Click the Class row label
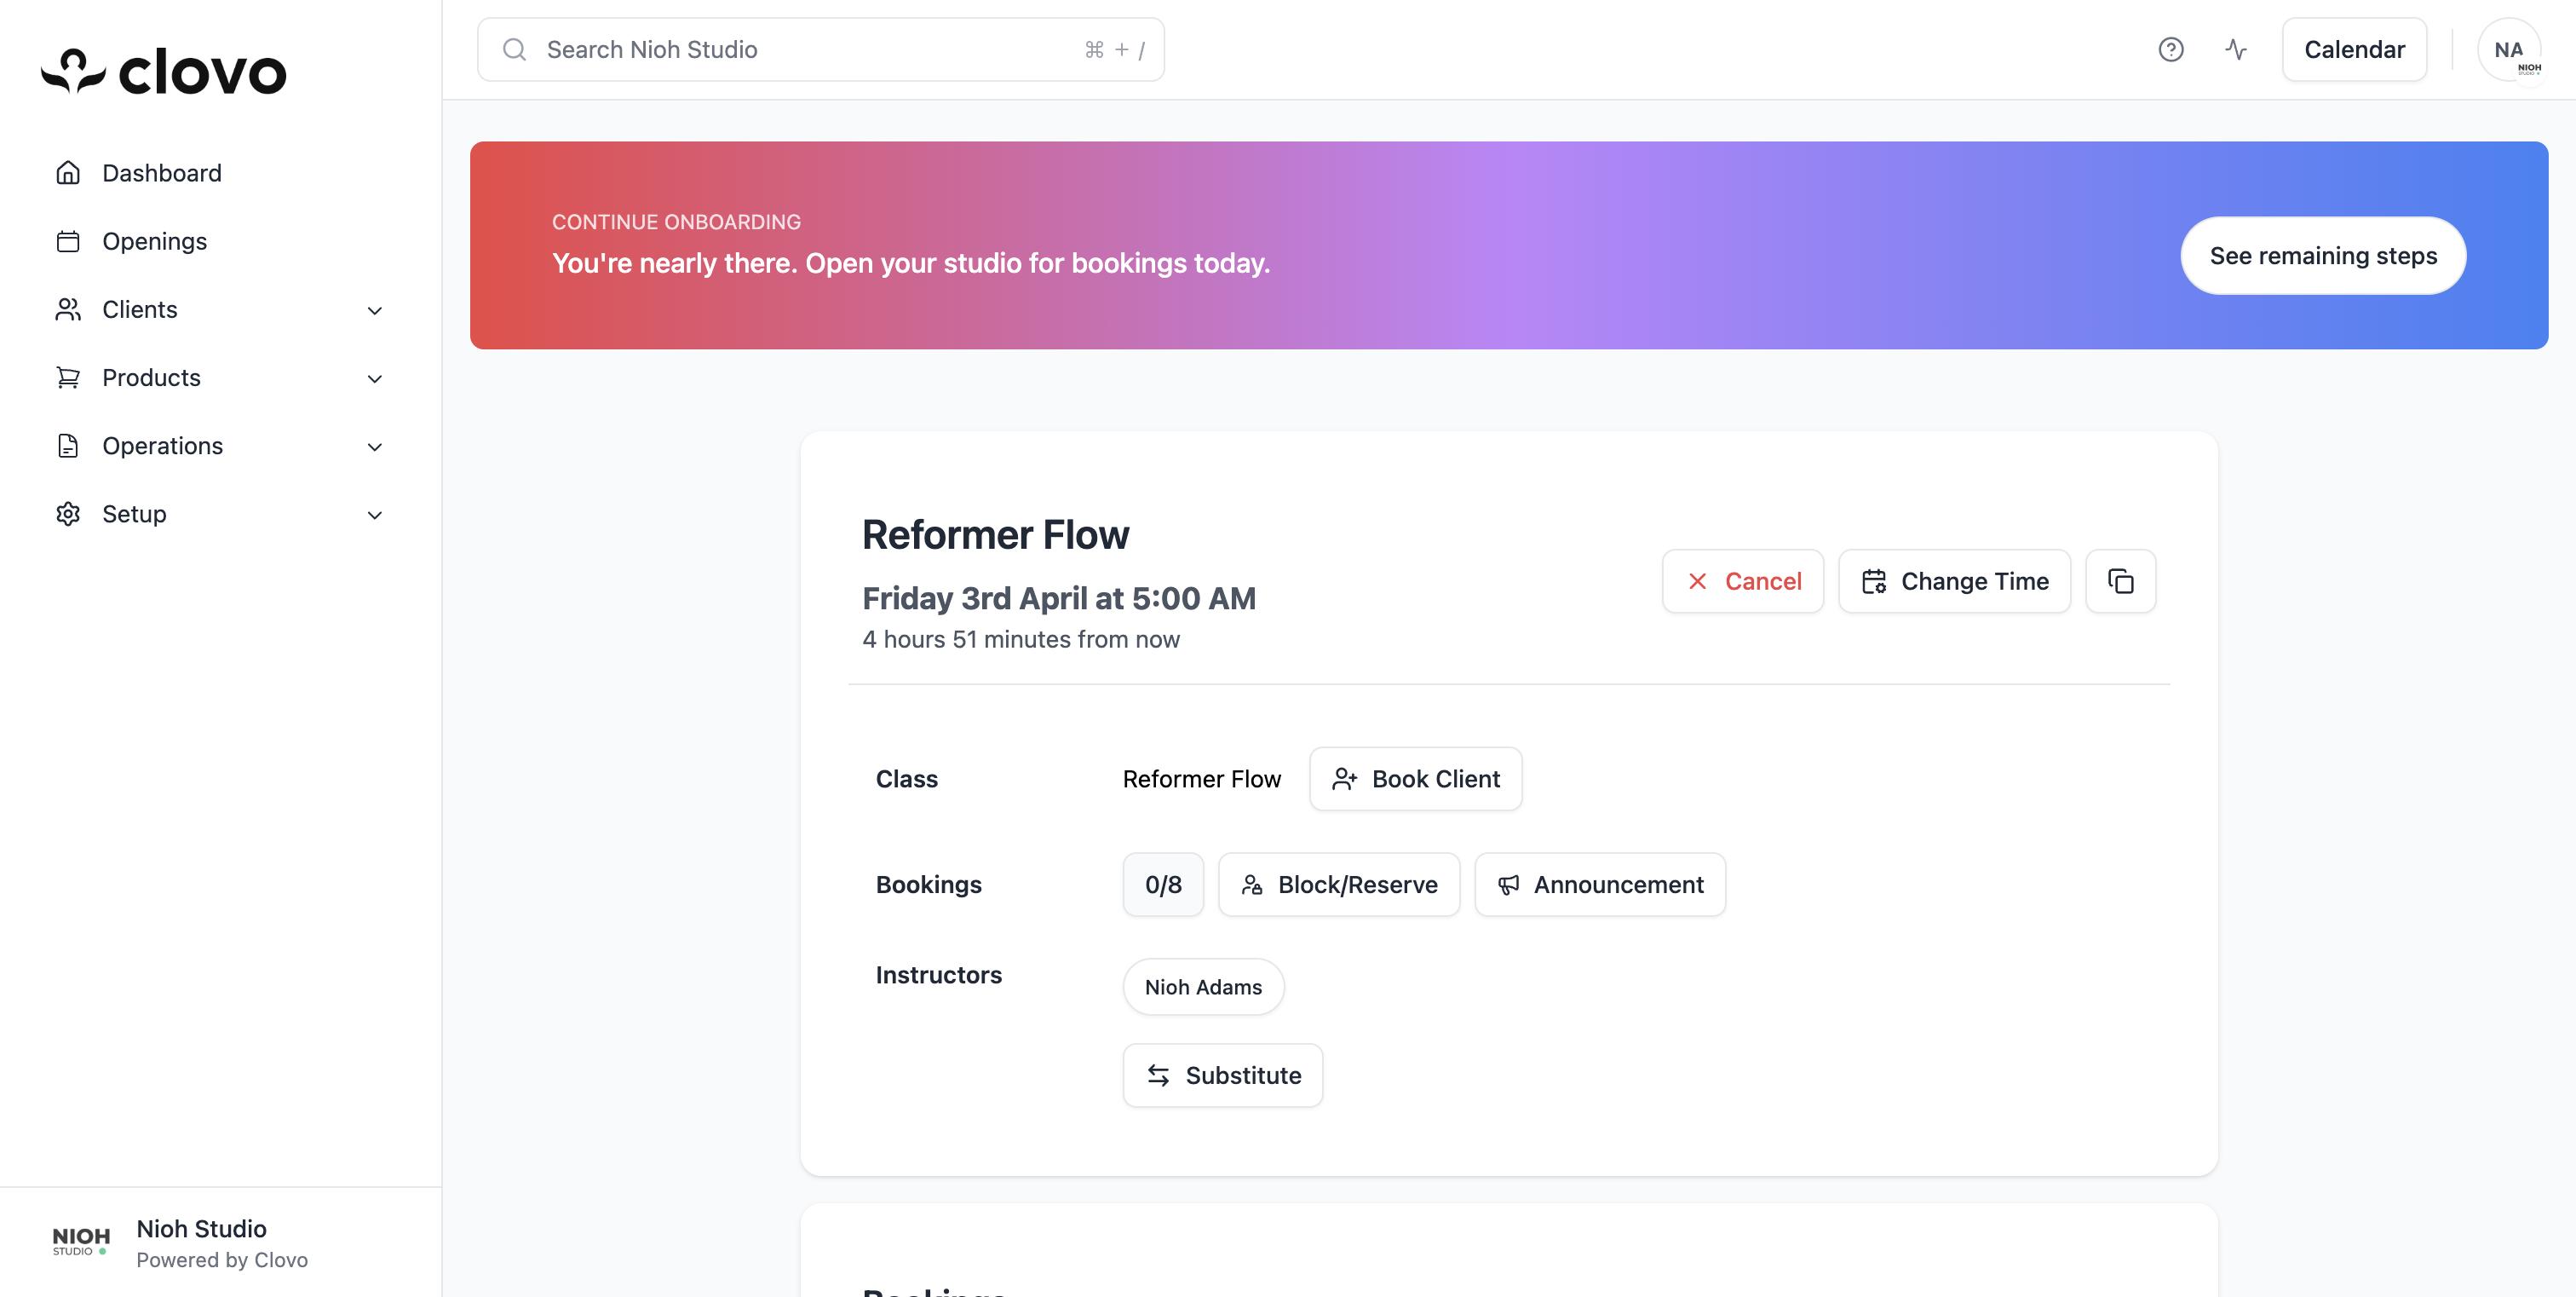Screen dimensions: 2576x1297 click(x=906, y=779)
